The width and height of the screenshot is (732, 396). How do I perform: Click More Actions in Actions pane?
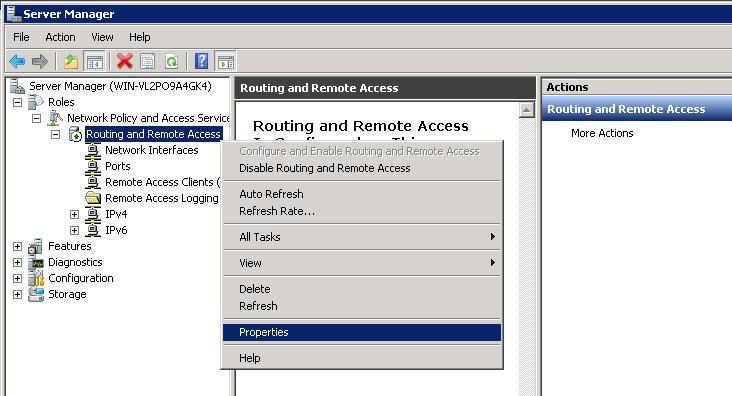click(602, 133)
